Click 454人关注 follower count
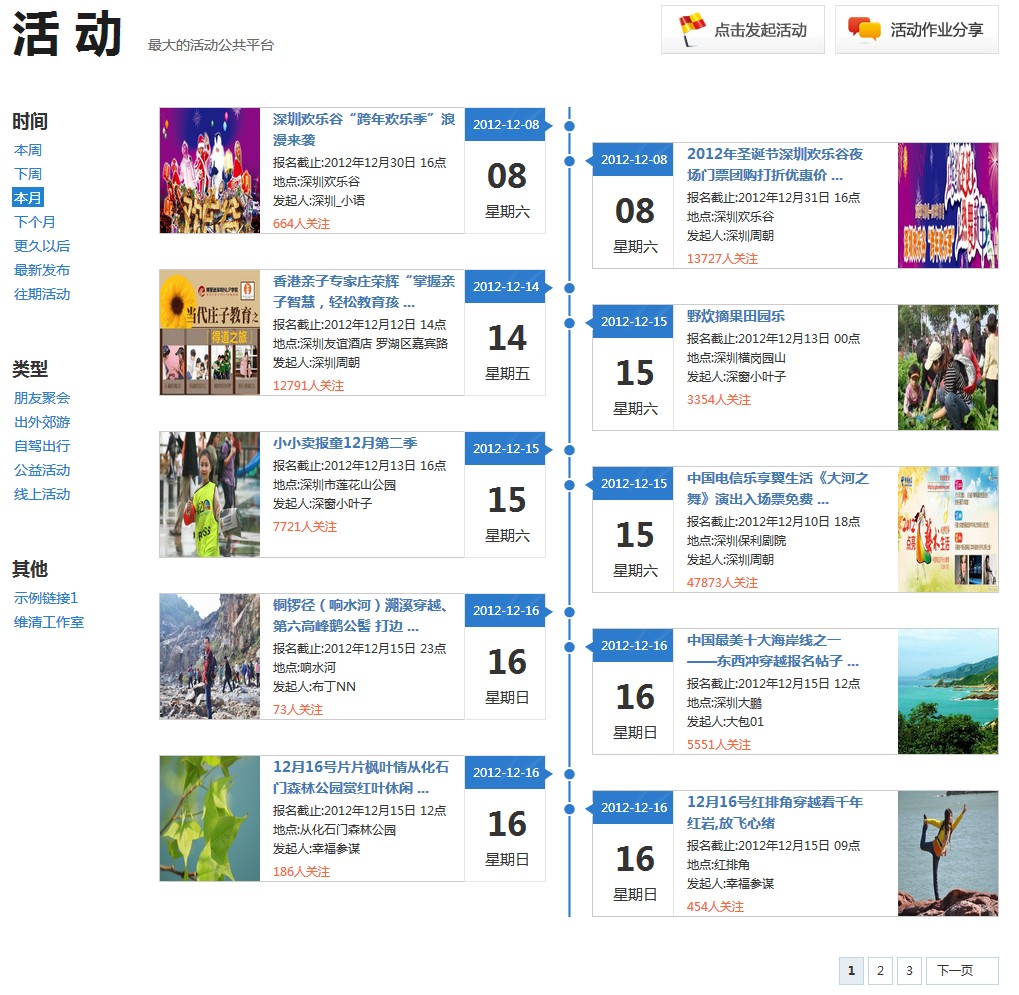This screenshot has height=995, width=1019. pos(715,907)
